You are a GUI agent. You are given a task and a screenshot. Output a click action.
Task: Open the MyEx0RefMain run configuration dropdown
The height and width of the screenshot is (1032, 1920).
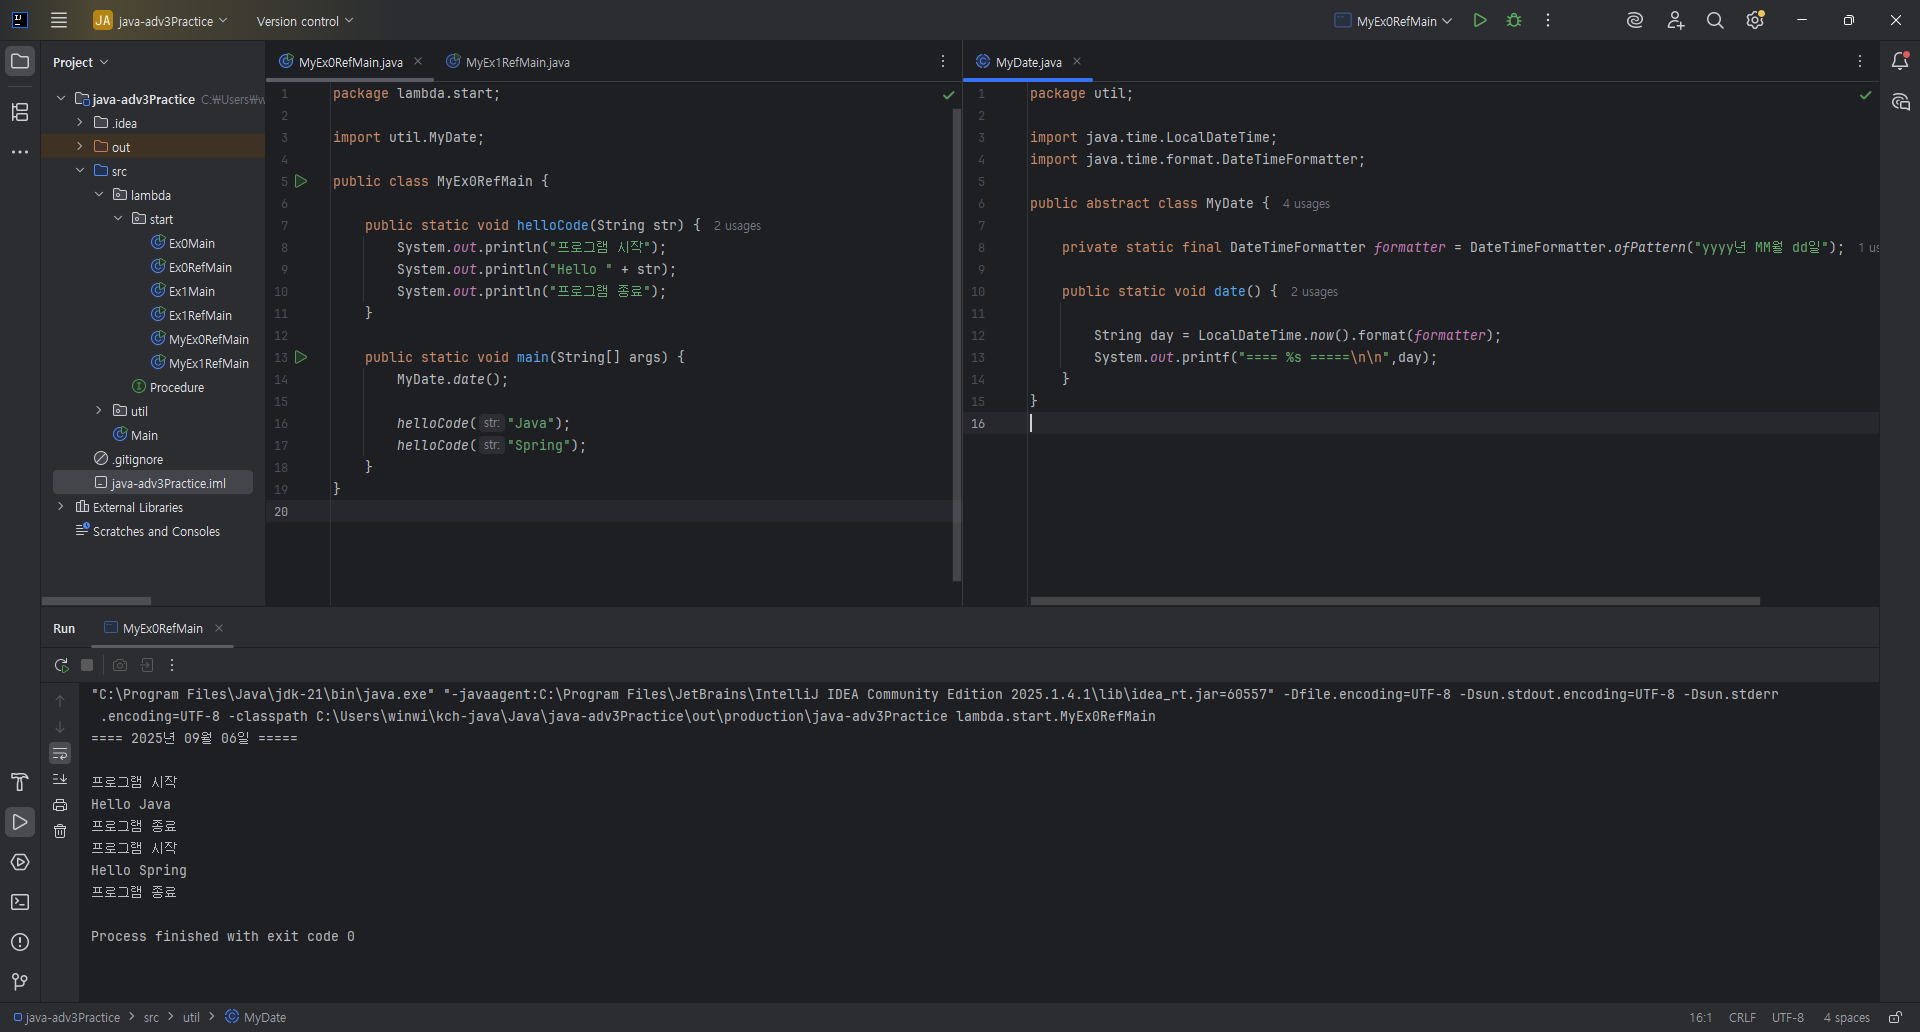pos(1393,21)
